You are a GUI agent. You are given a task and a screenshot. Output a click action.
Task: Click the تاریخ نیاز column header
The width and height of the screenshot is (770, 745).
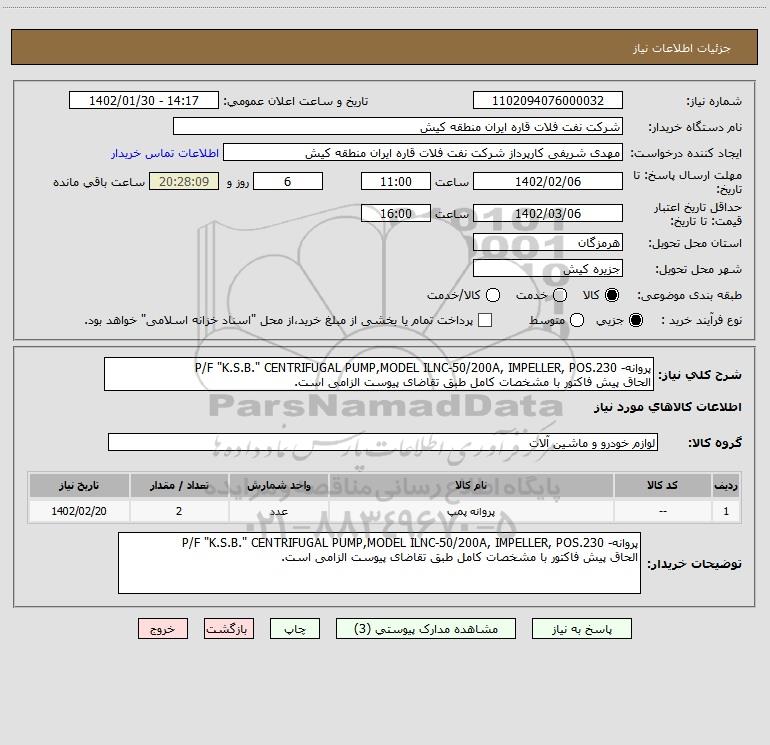pyautogui.click(x=79, y=486)
